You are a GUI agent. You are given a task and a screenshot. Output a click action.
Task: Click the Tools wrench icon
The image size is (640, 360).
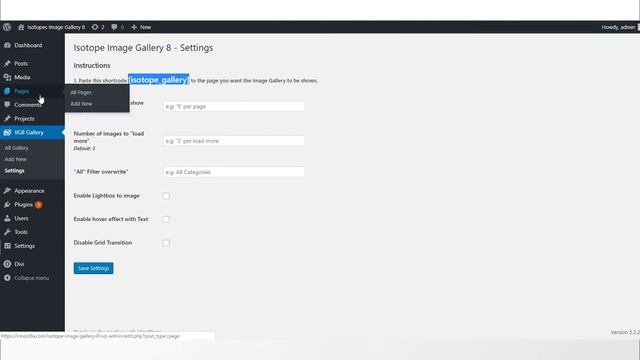coord(7,232)
